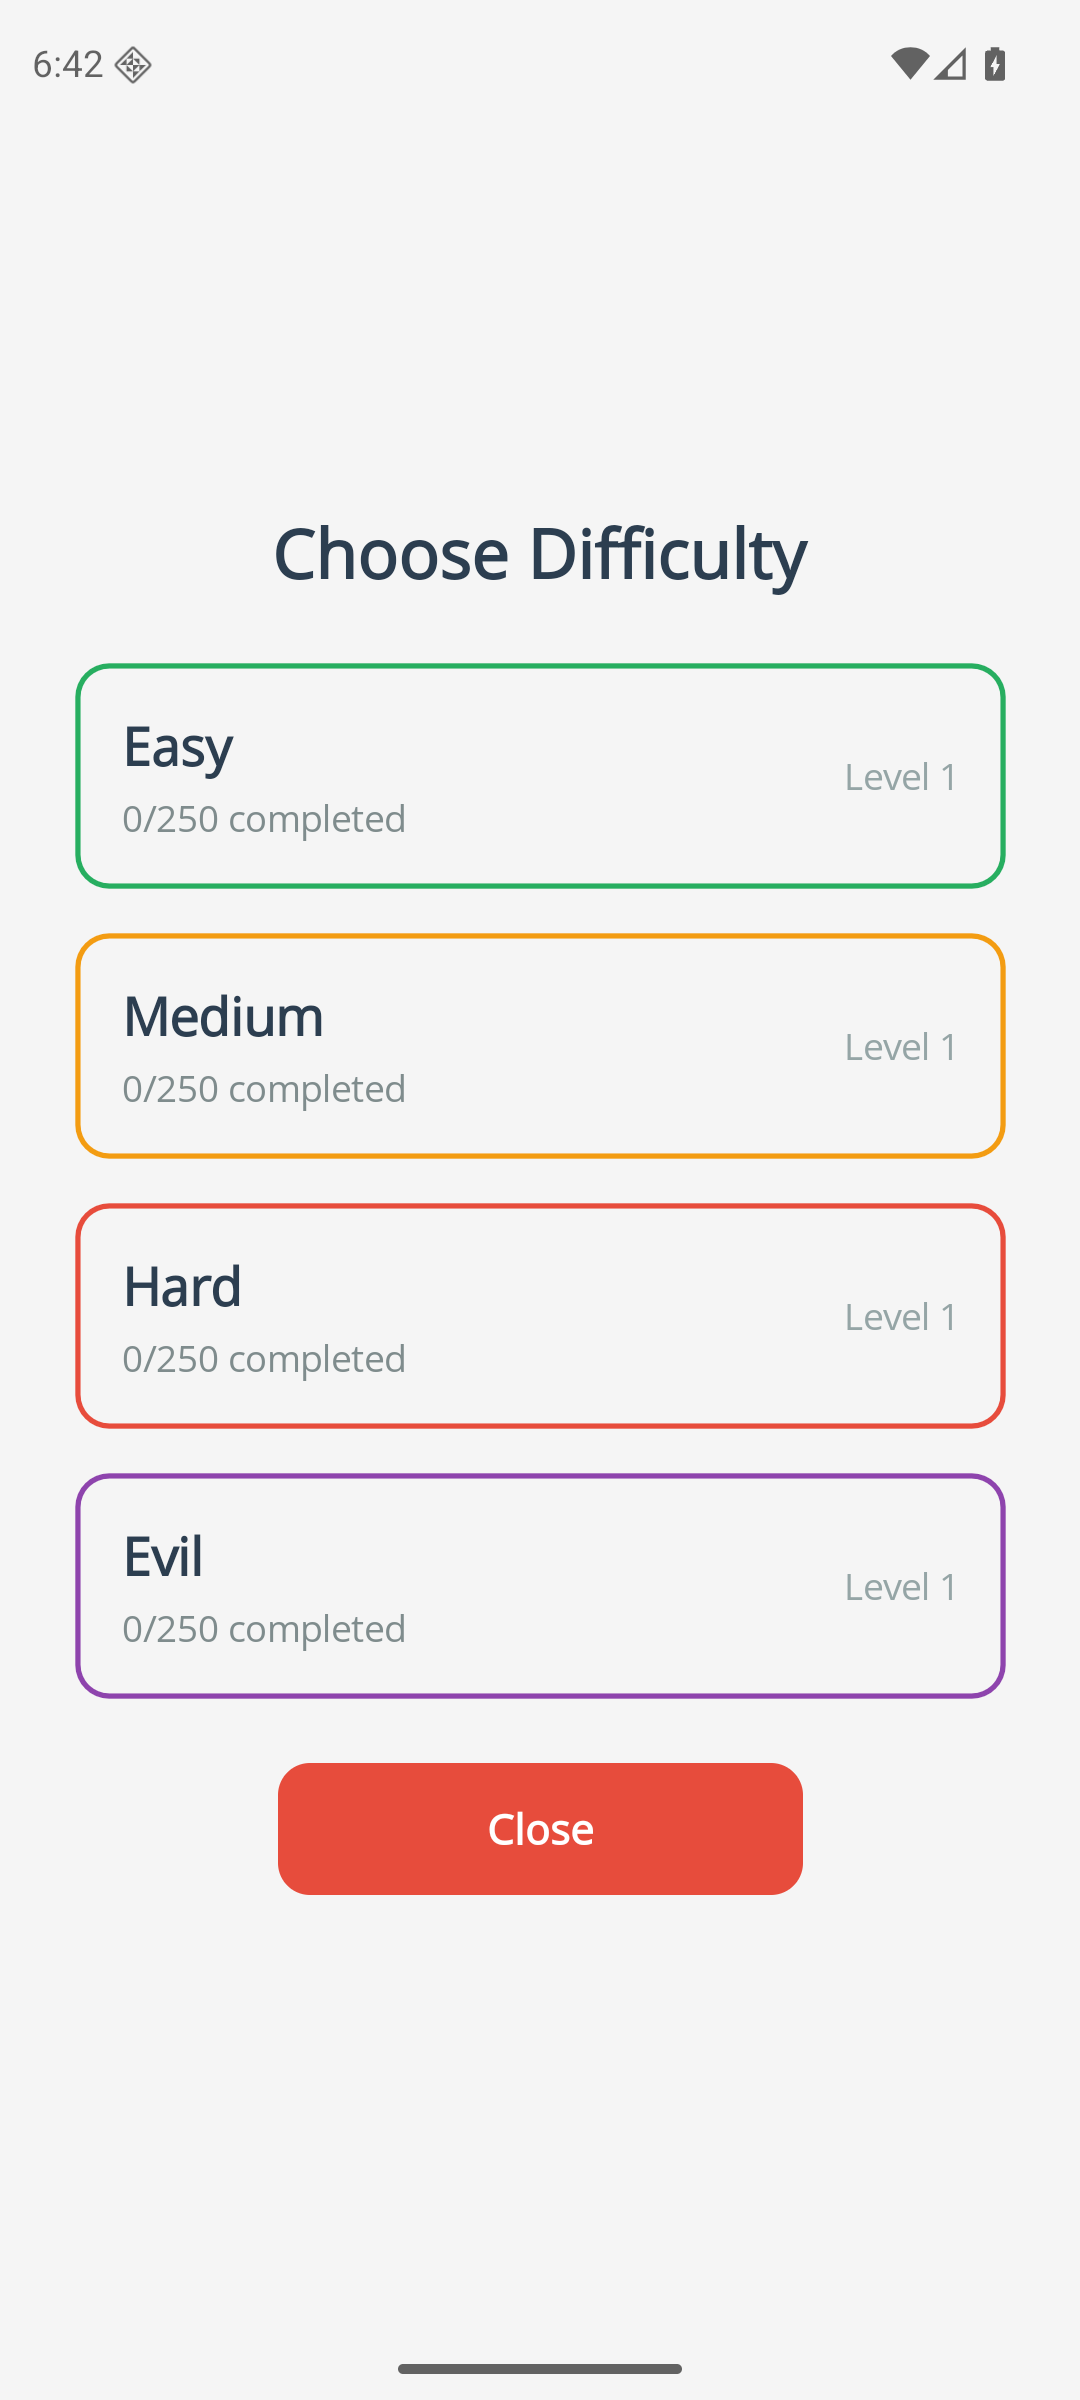Tap Medium's 0/250 completed progress text

[264, 1089]
